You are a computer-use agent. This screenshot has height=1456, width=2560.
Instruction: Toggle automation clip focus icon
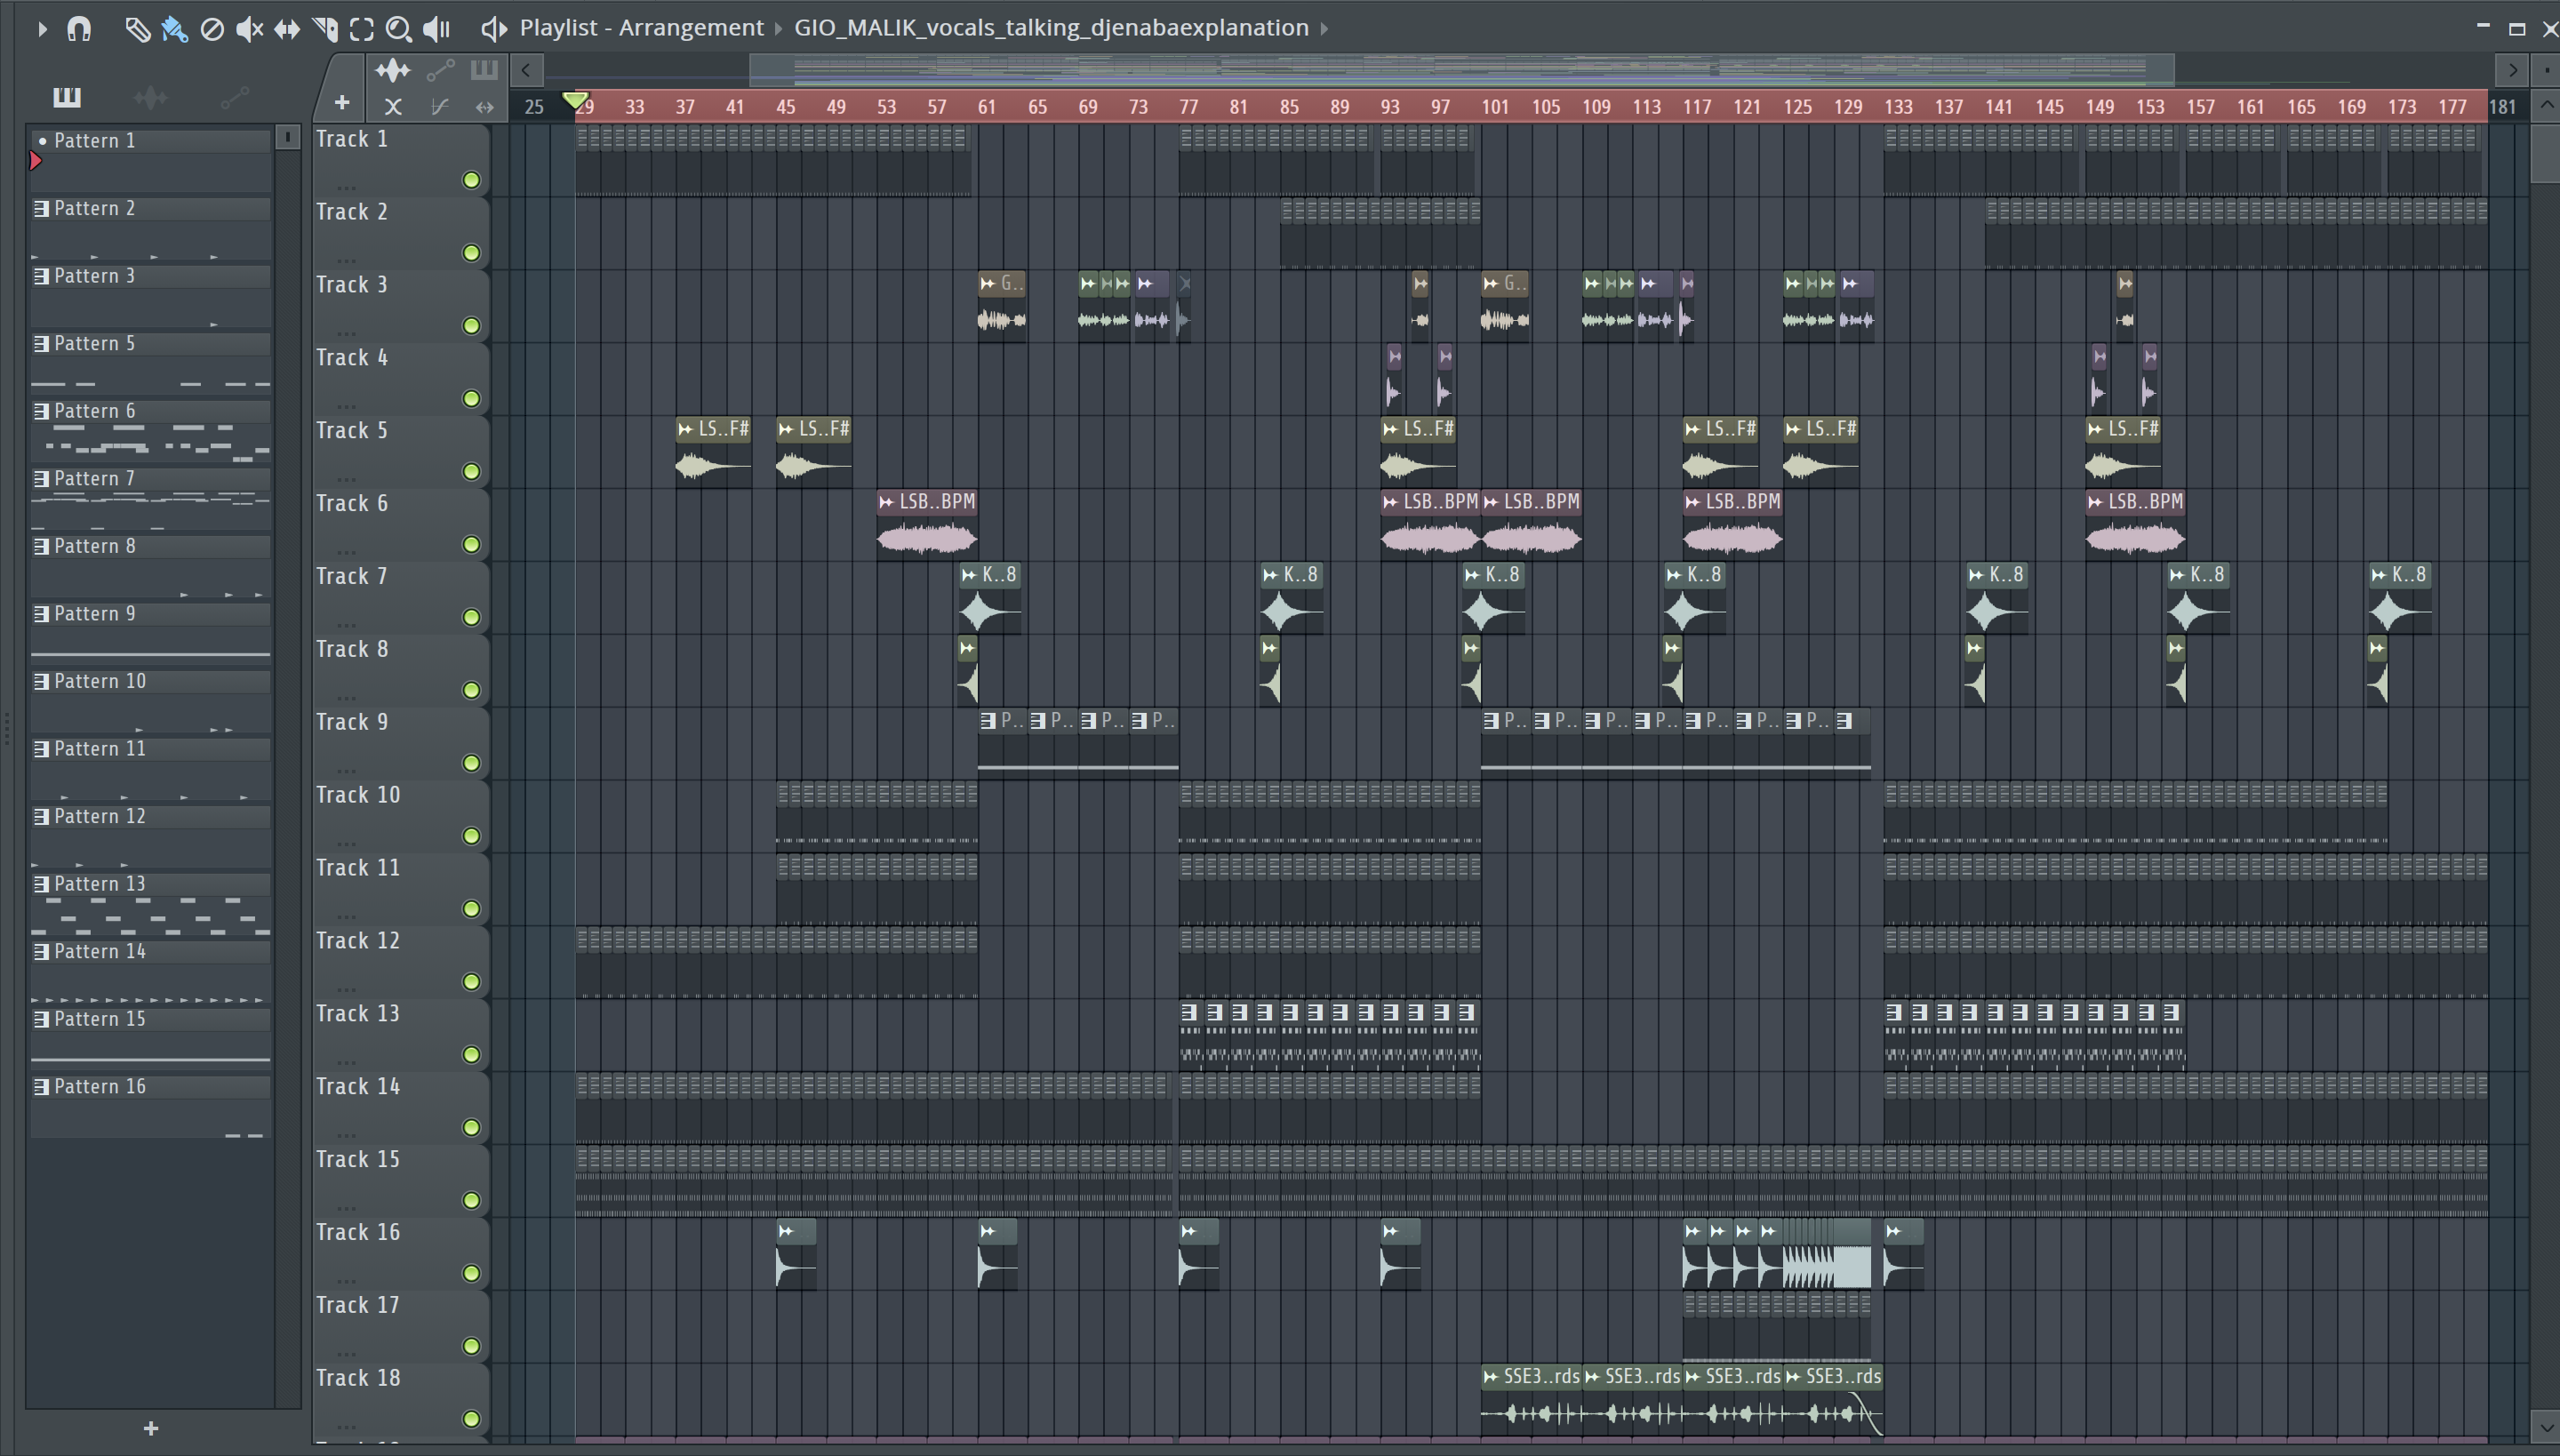[x=440, y=70]
